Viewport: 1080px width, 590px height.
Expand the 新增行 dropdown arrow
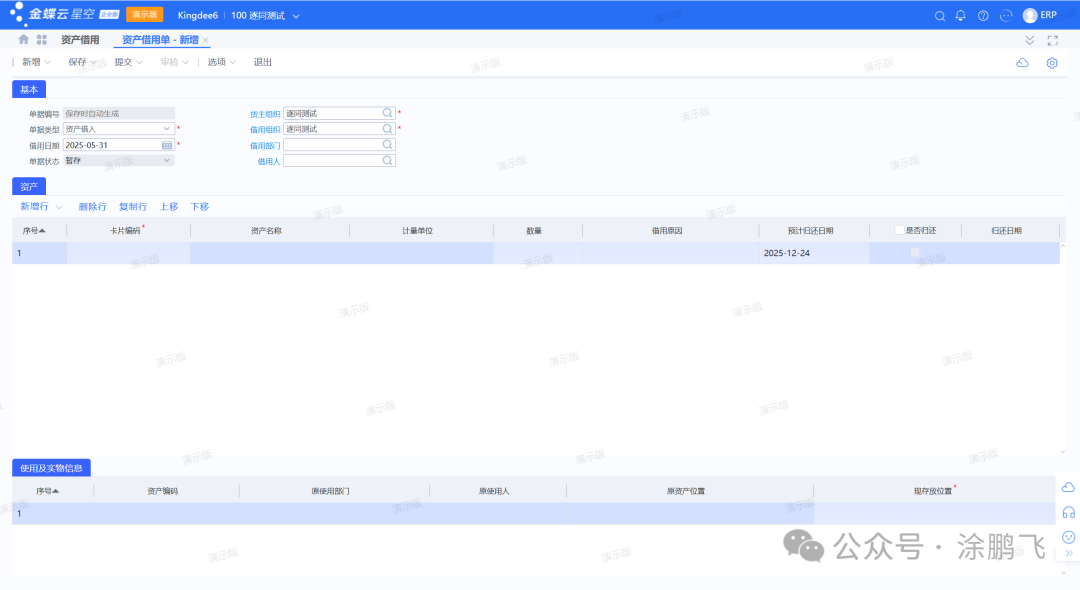point(59,207)
